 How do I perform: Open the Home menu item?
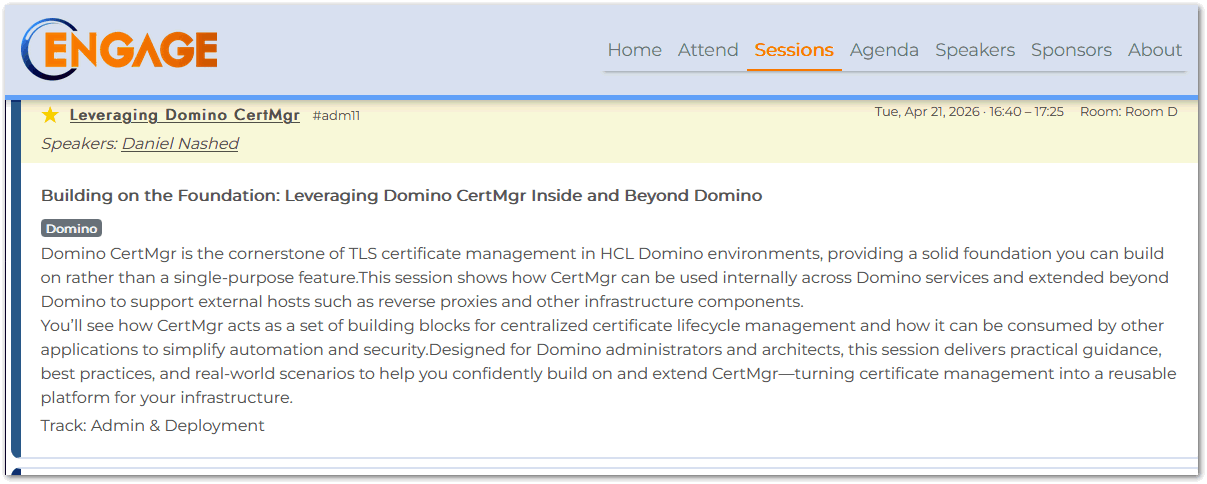pyautogui.click(x=634, y=50)
